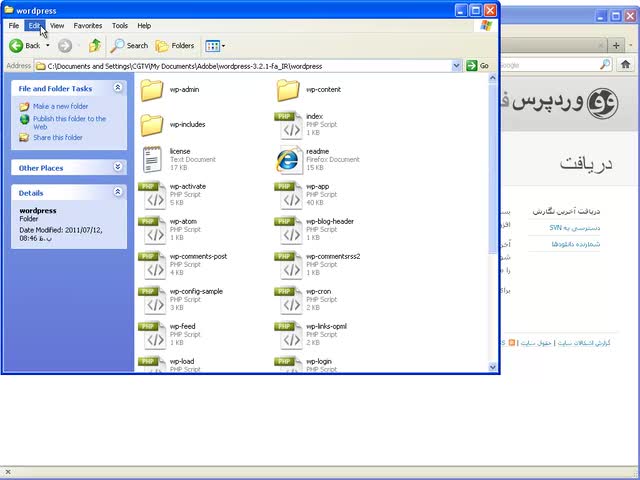The width and height of the screenshot is (640, 480).
Task: Collapse the File and Folder Tasks panel
Action: pos(118,87)
